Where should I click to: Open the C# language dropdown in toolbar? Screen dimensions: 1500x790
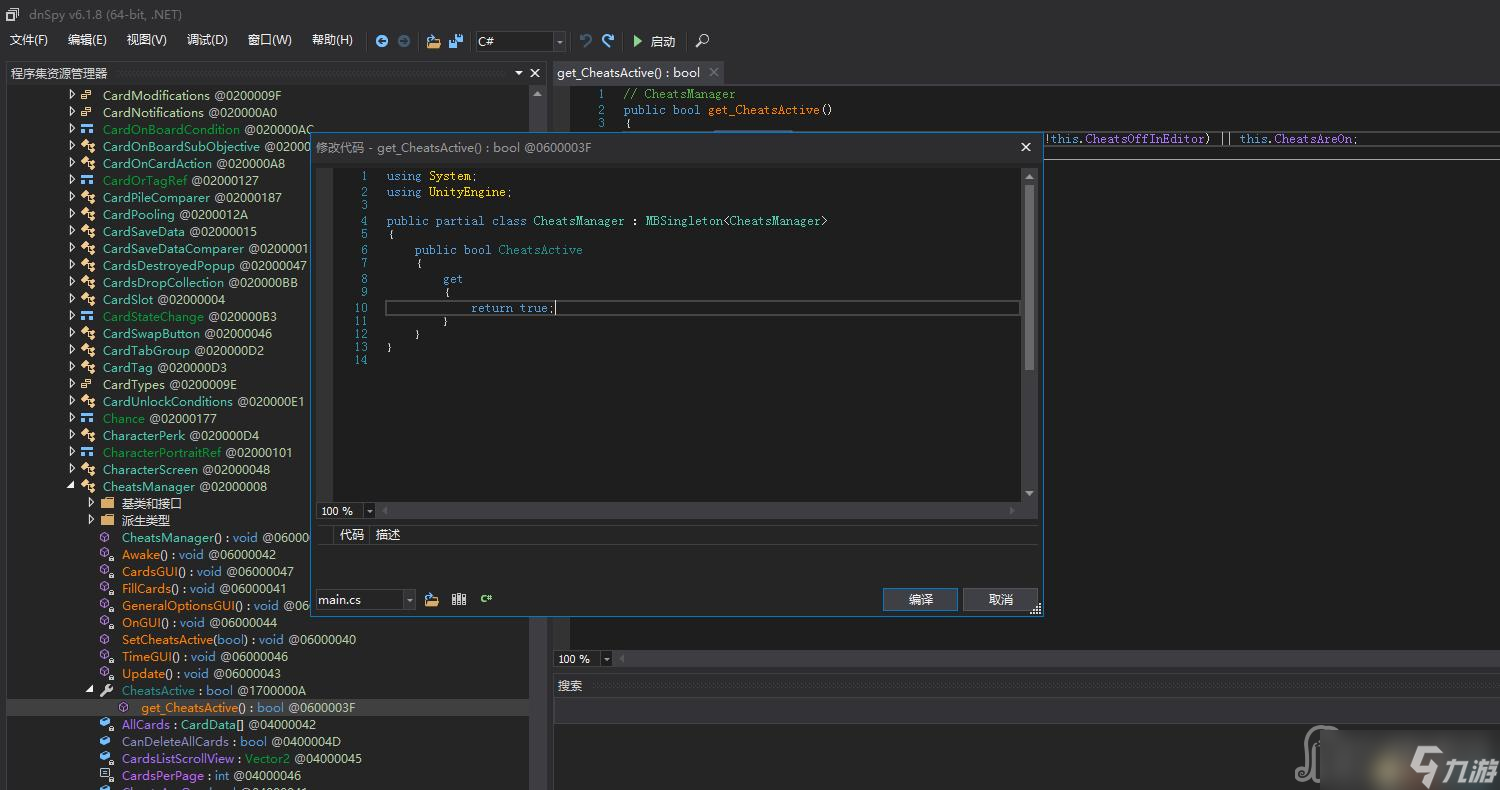click(559, 41)
